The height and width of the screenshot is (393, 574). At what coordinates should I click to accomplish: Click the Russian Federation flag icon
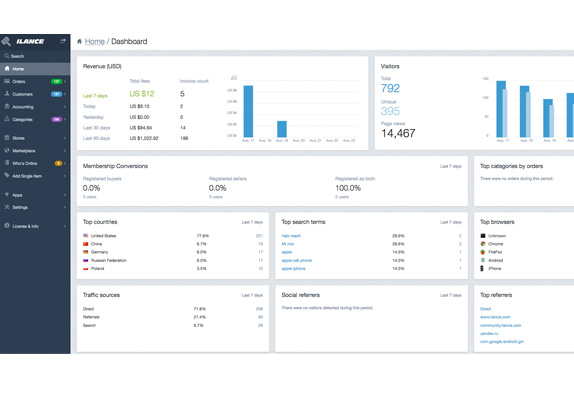[x=86, y=260]
